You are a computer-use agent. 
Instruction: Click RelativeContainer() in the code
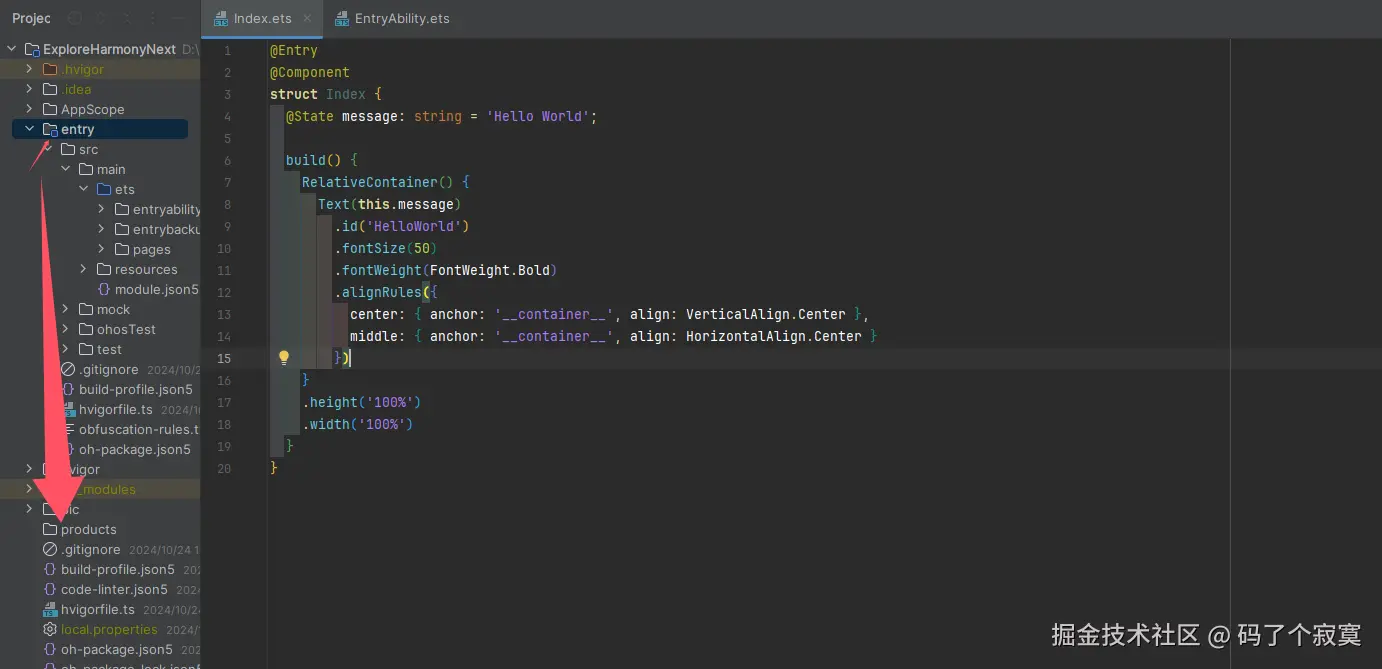click(x=378, y=182)
